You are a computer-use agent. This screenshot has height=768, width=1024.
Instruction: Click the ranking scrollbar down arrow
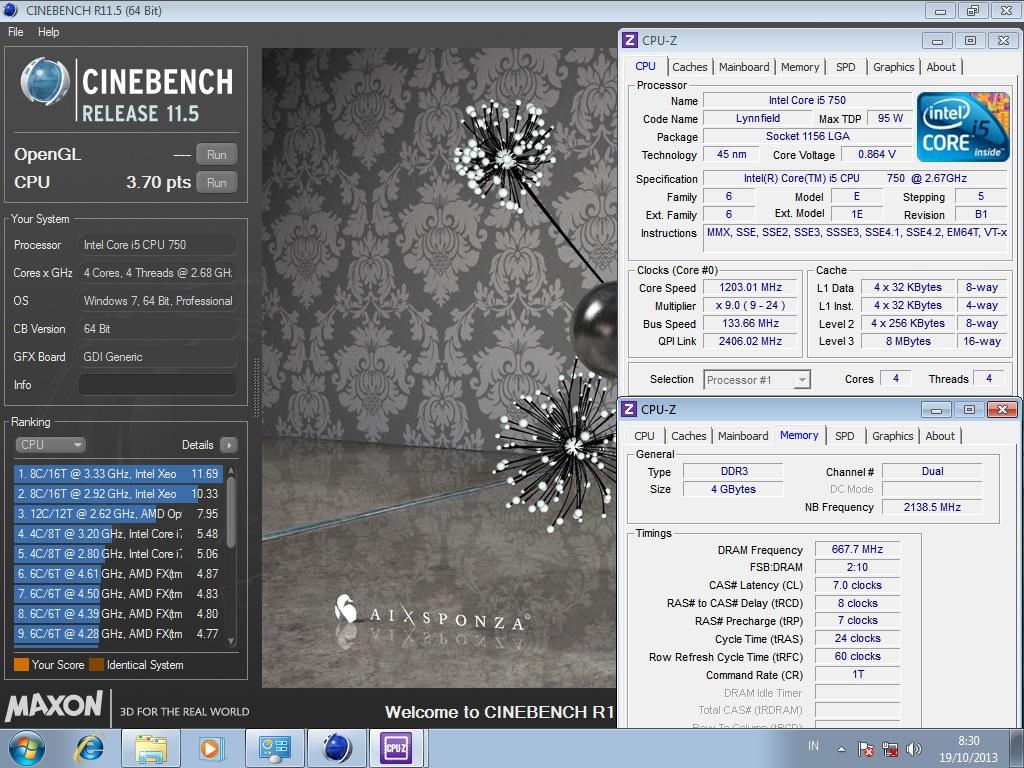pyautogui.click(x=231, y=642)
